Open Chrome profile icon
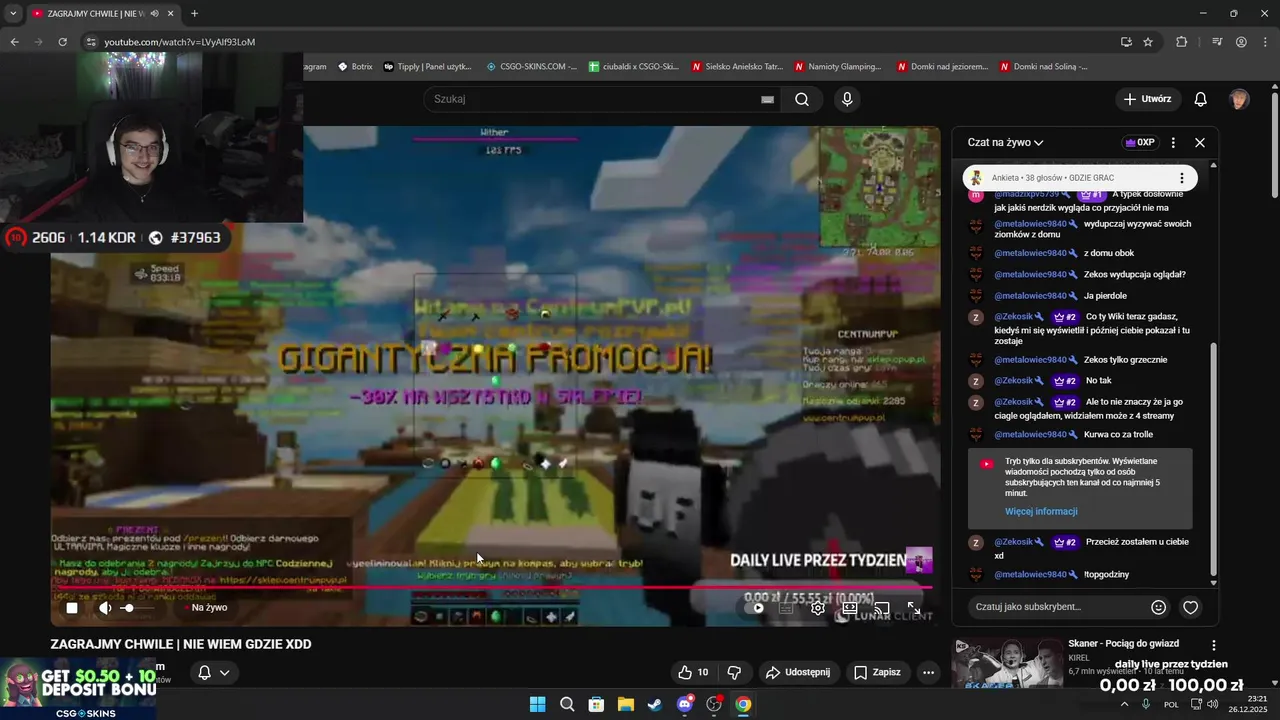Screen dimensions: 1280x720 1241,42
